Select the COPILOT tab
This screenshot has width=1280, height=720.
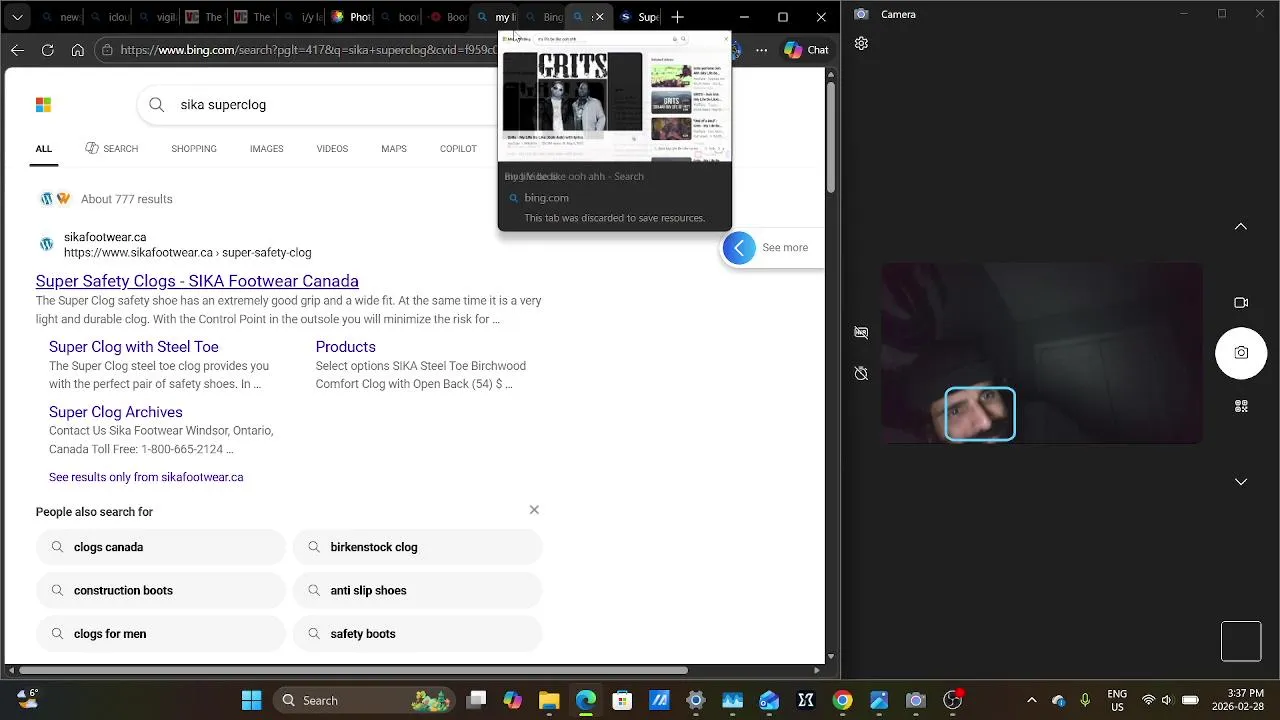click(x=458, y=148)
